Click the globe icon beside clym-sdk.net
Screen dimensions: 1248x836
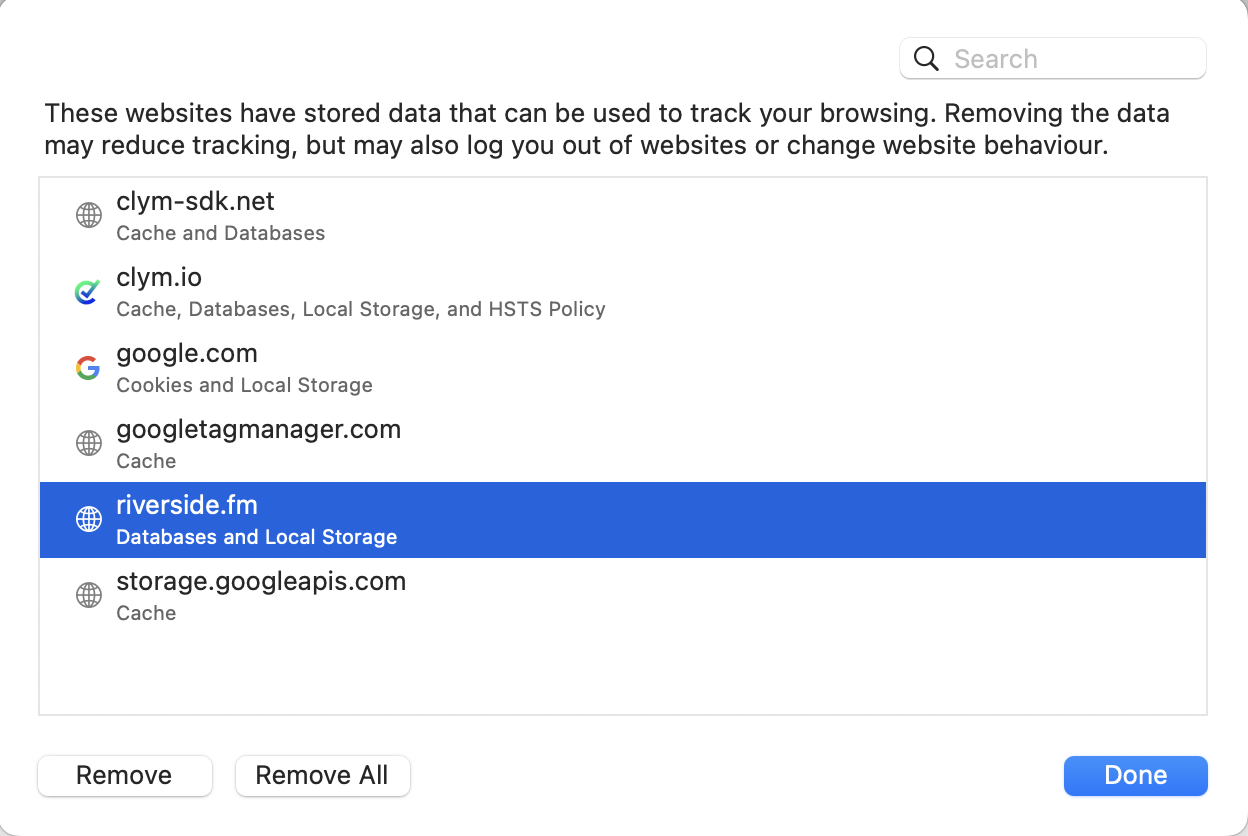click(x=89, y=215)
